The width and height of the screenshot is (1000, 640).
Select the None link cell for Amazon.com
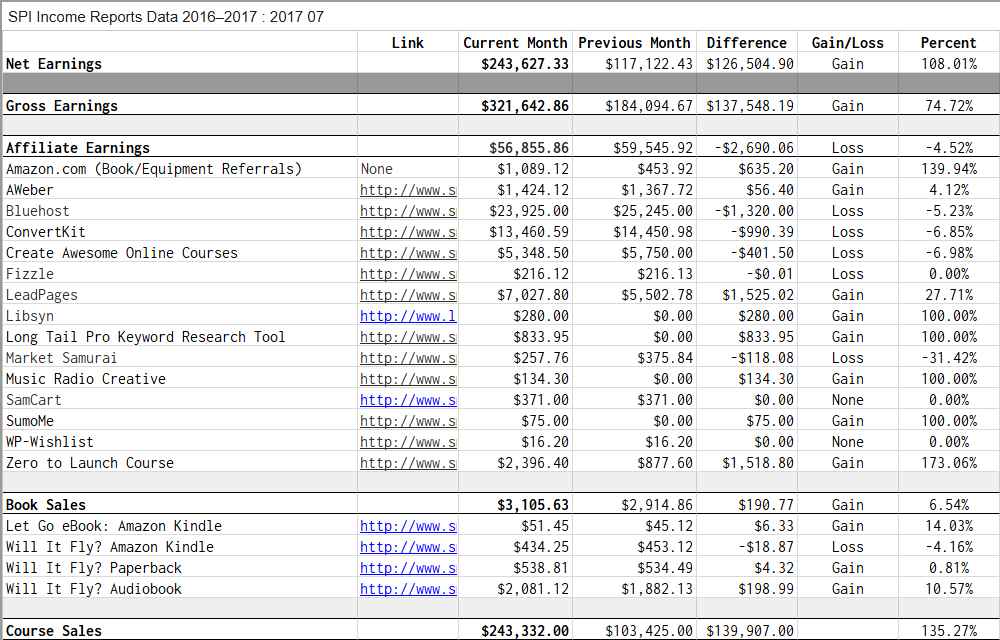(377, 169)
